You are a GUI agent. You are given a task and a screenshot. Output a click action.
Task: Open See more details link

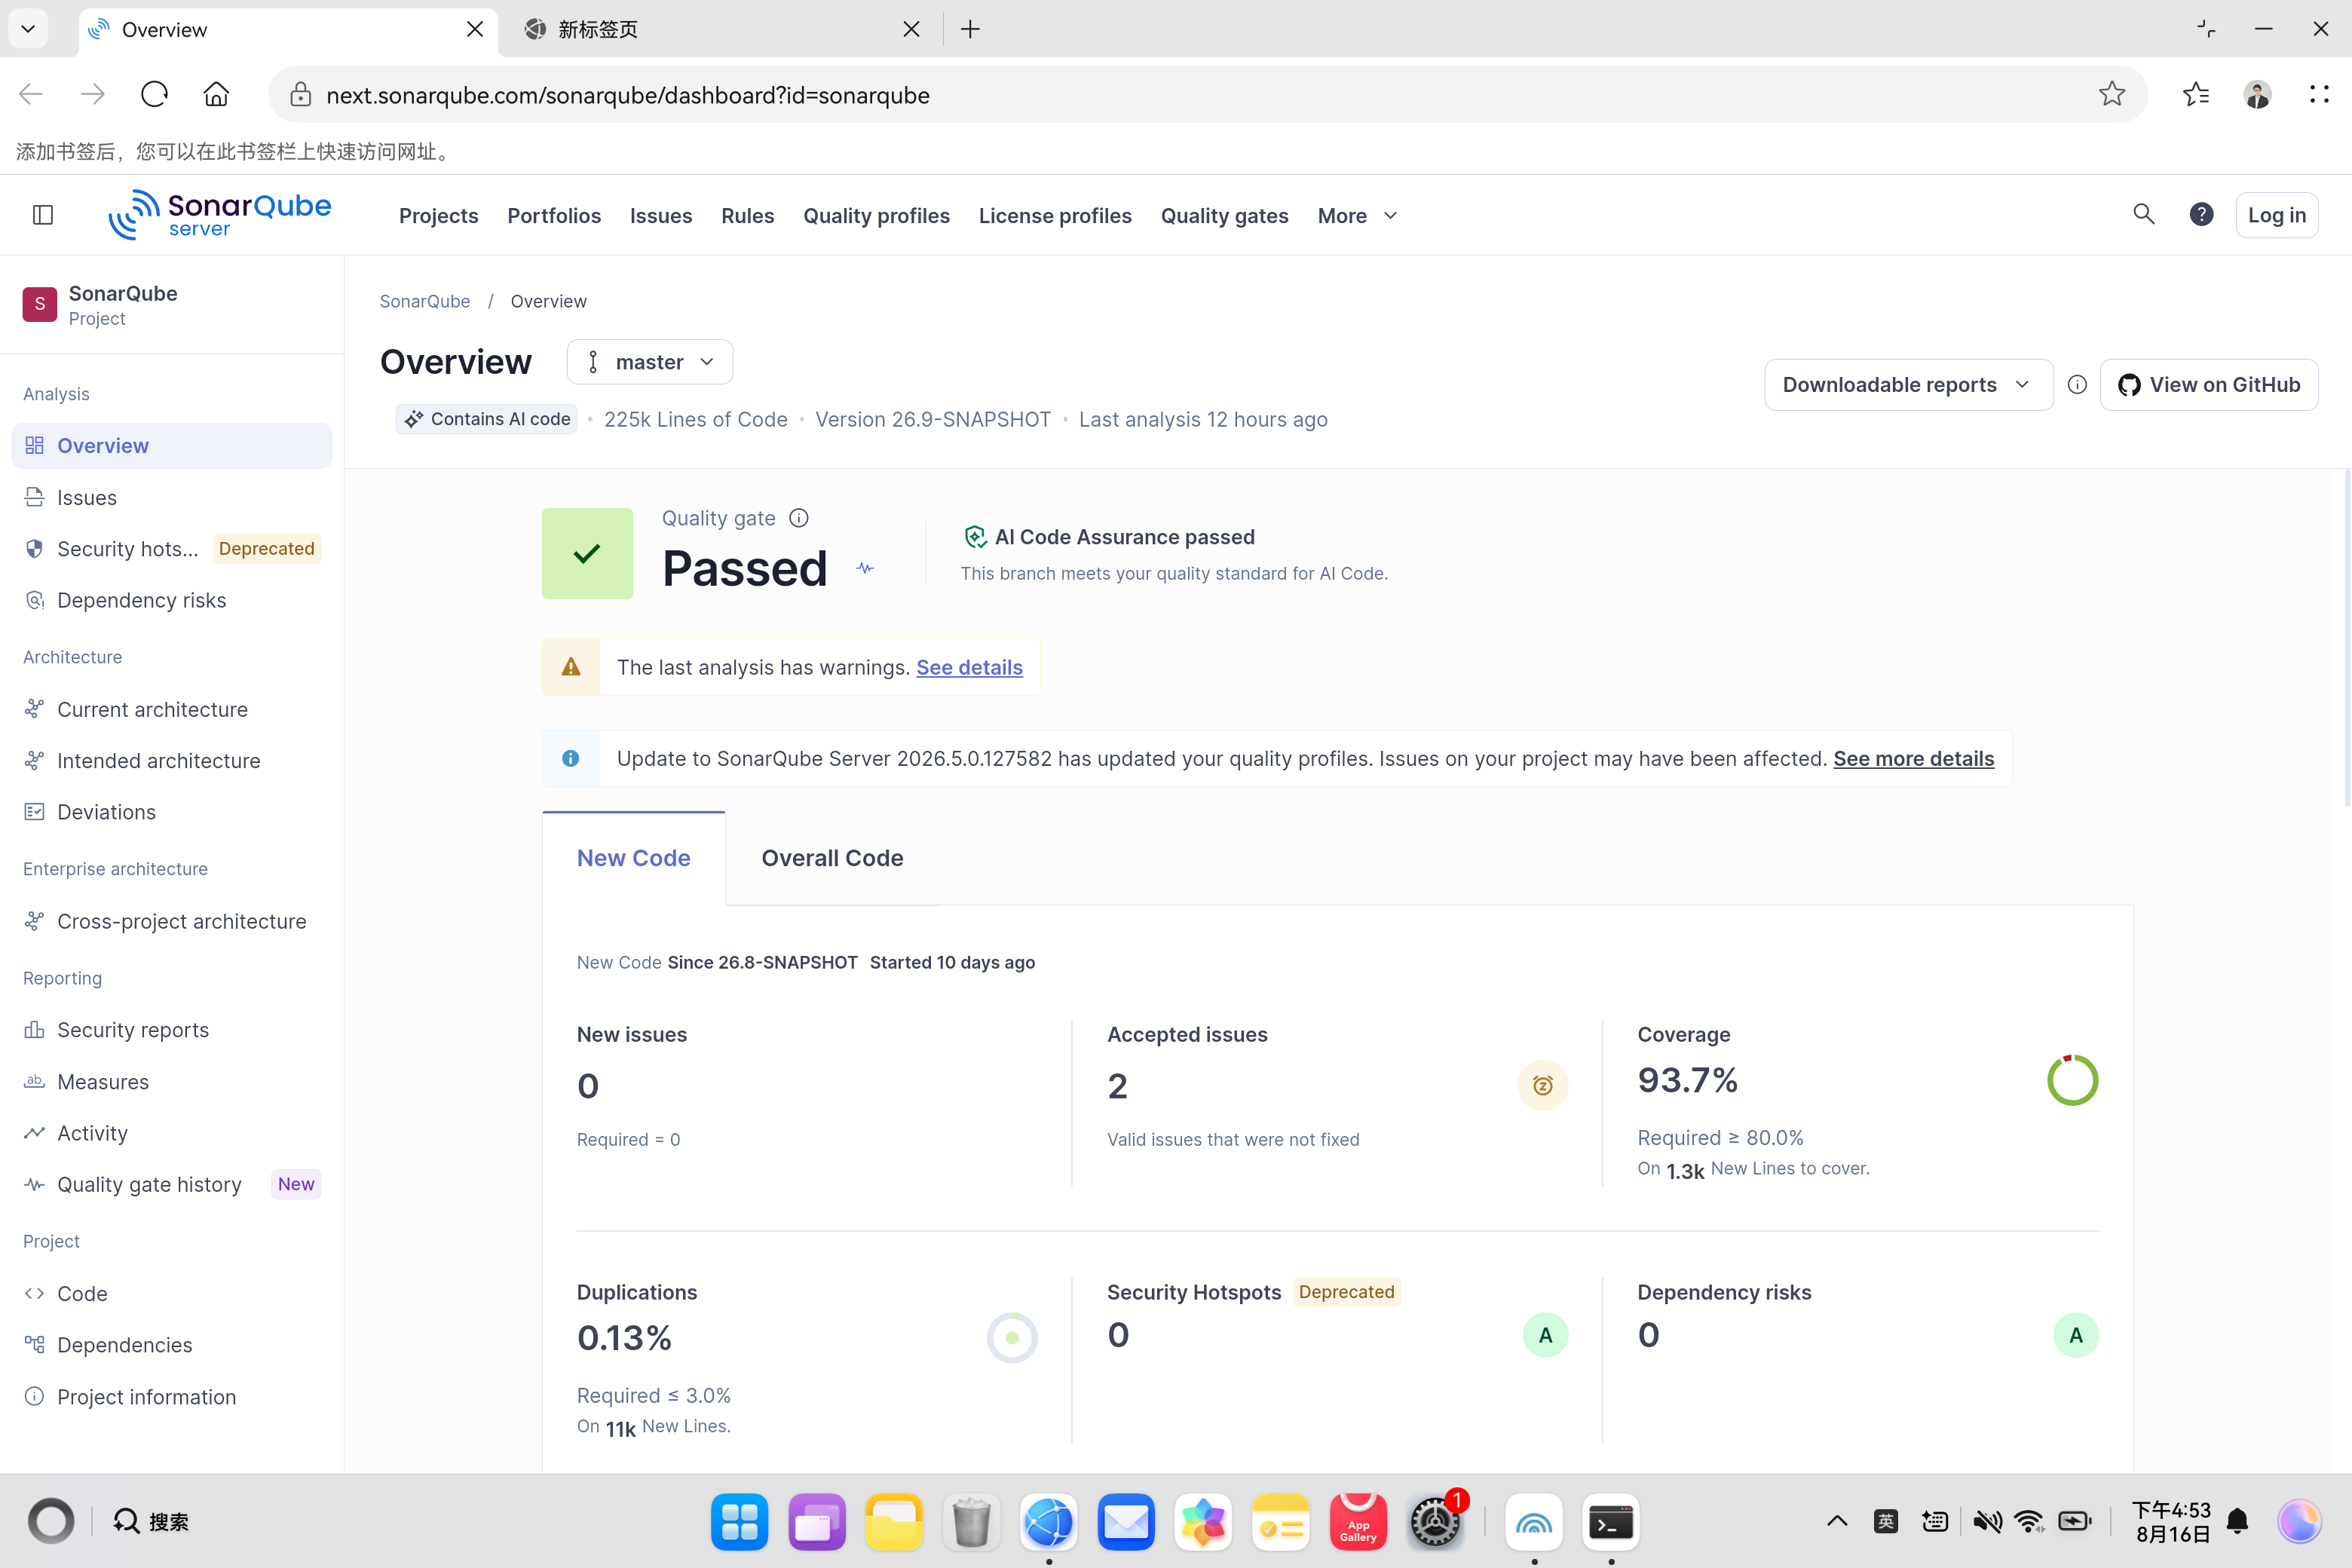coord(1913,758)
